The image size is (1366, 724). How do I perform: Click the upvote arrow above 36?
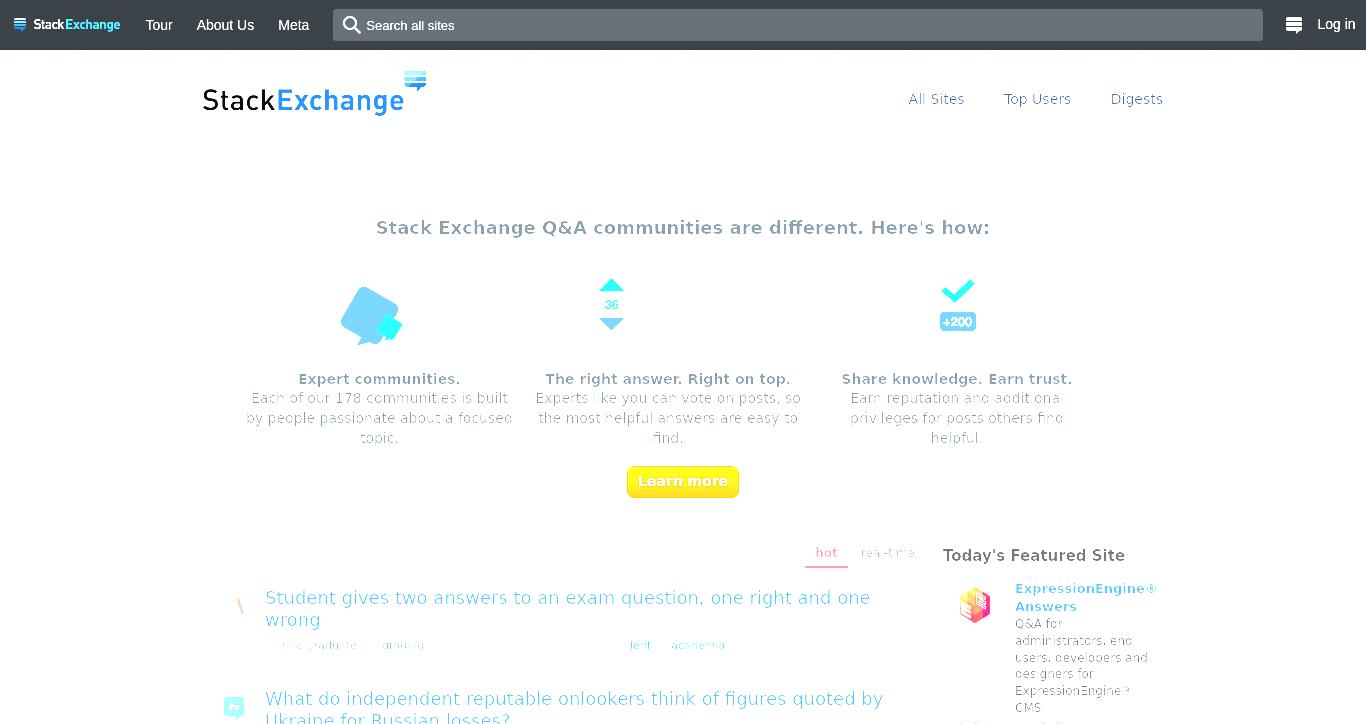point(611,285)
